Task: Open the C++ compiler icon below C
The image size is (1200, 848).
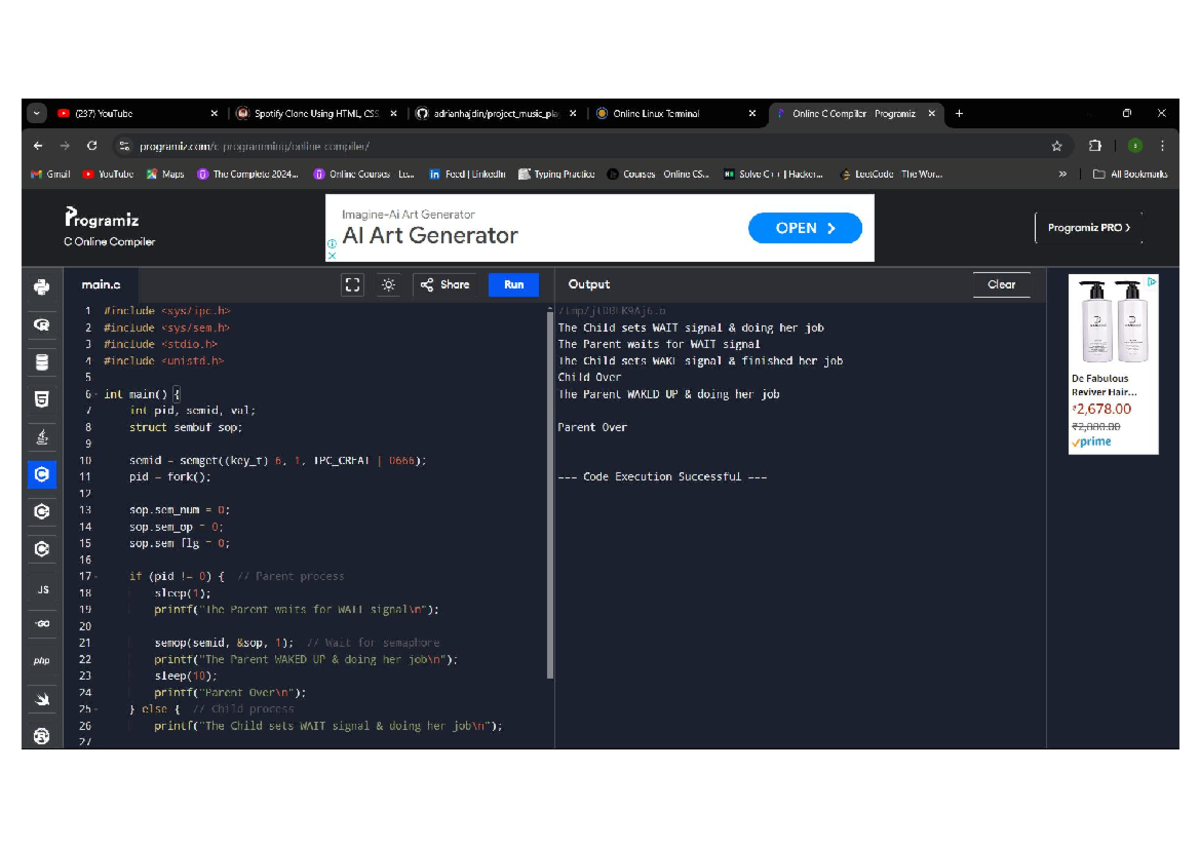Action: coord(41,512)
